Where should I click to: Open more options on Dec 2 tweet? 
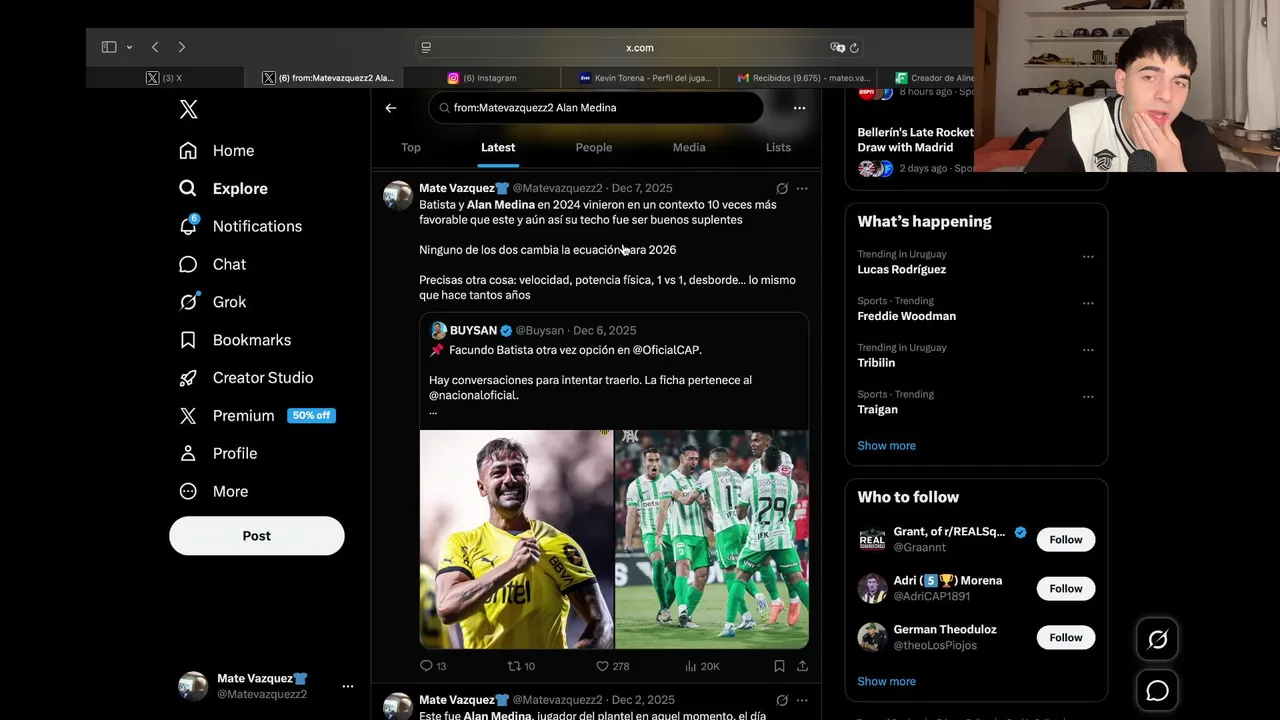tap(802, 700)
